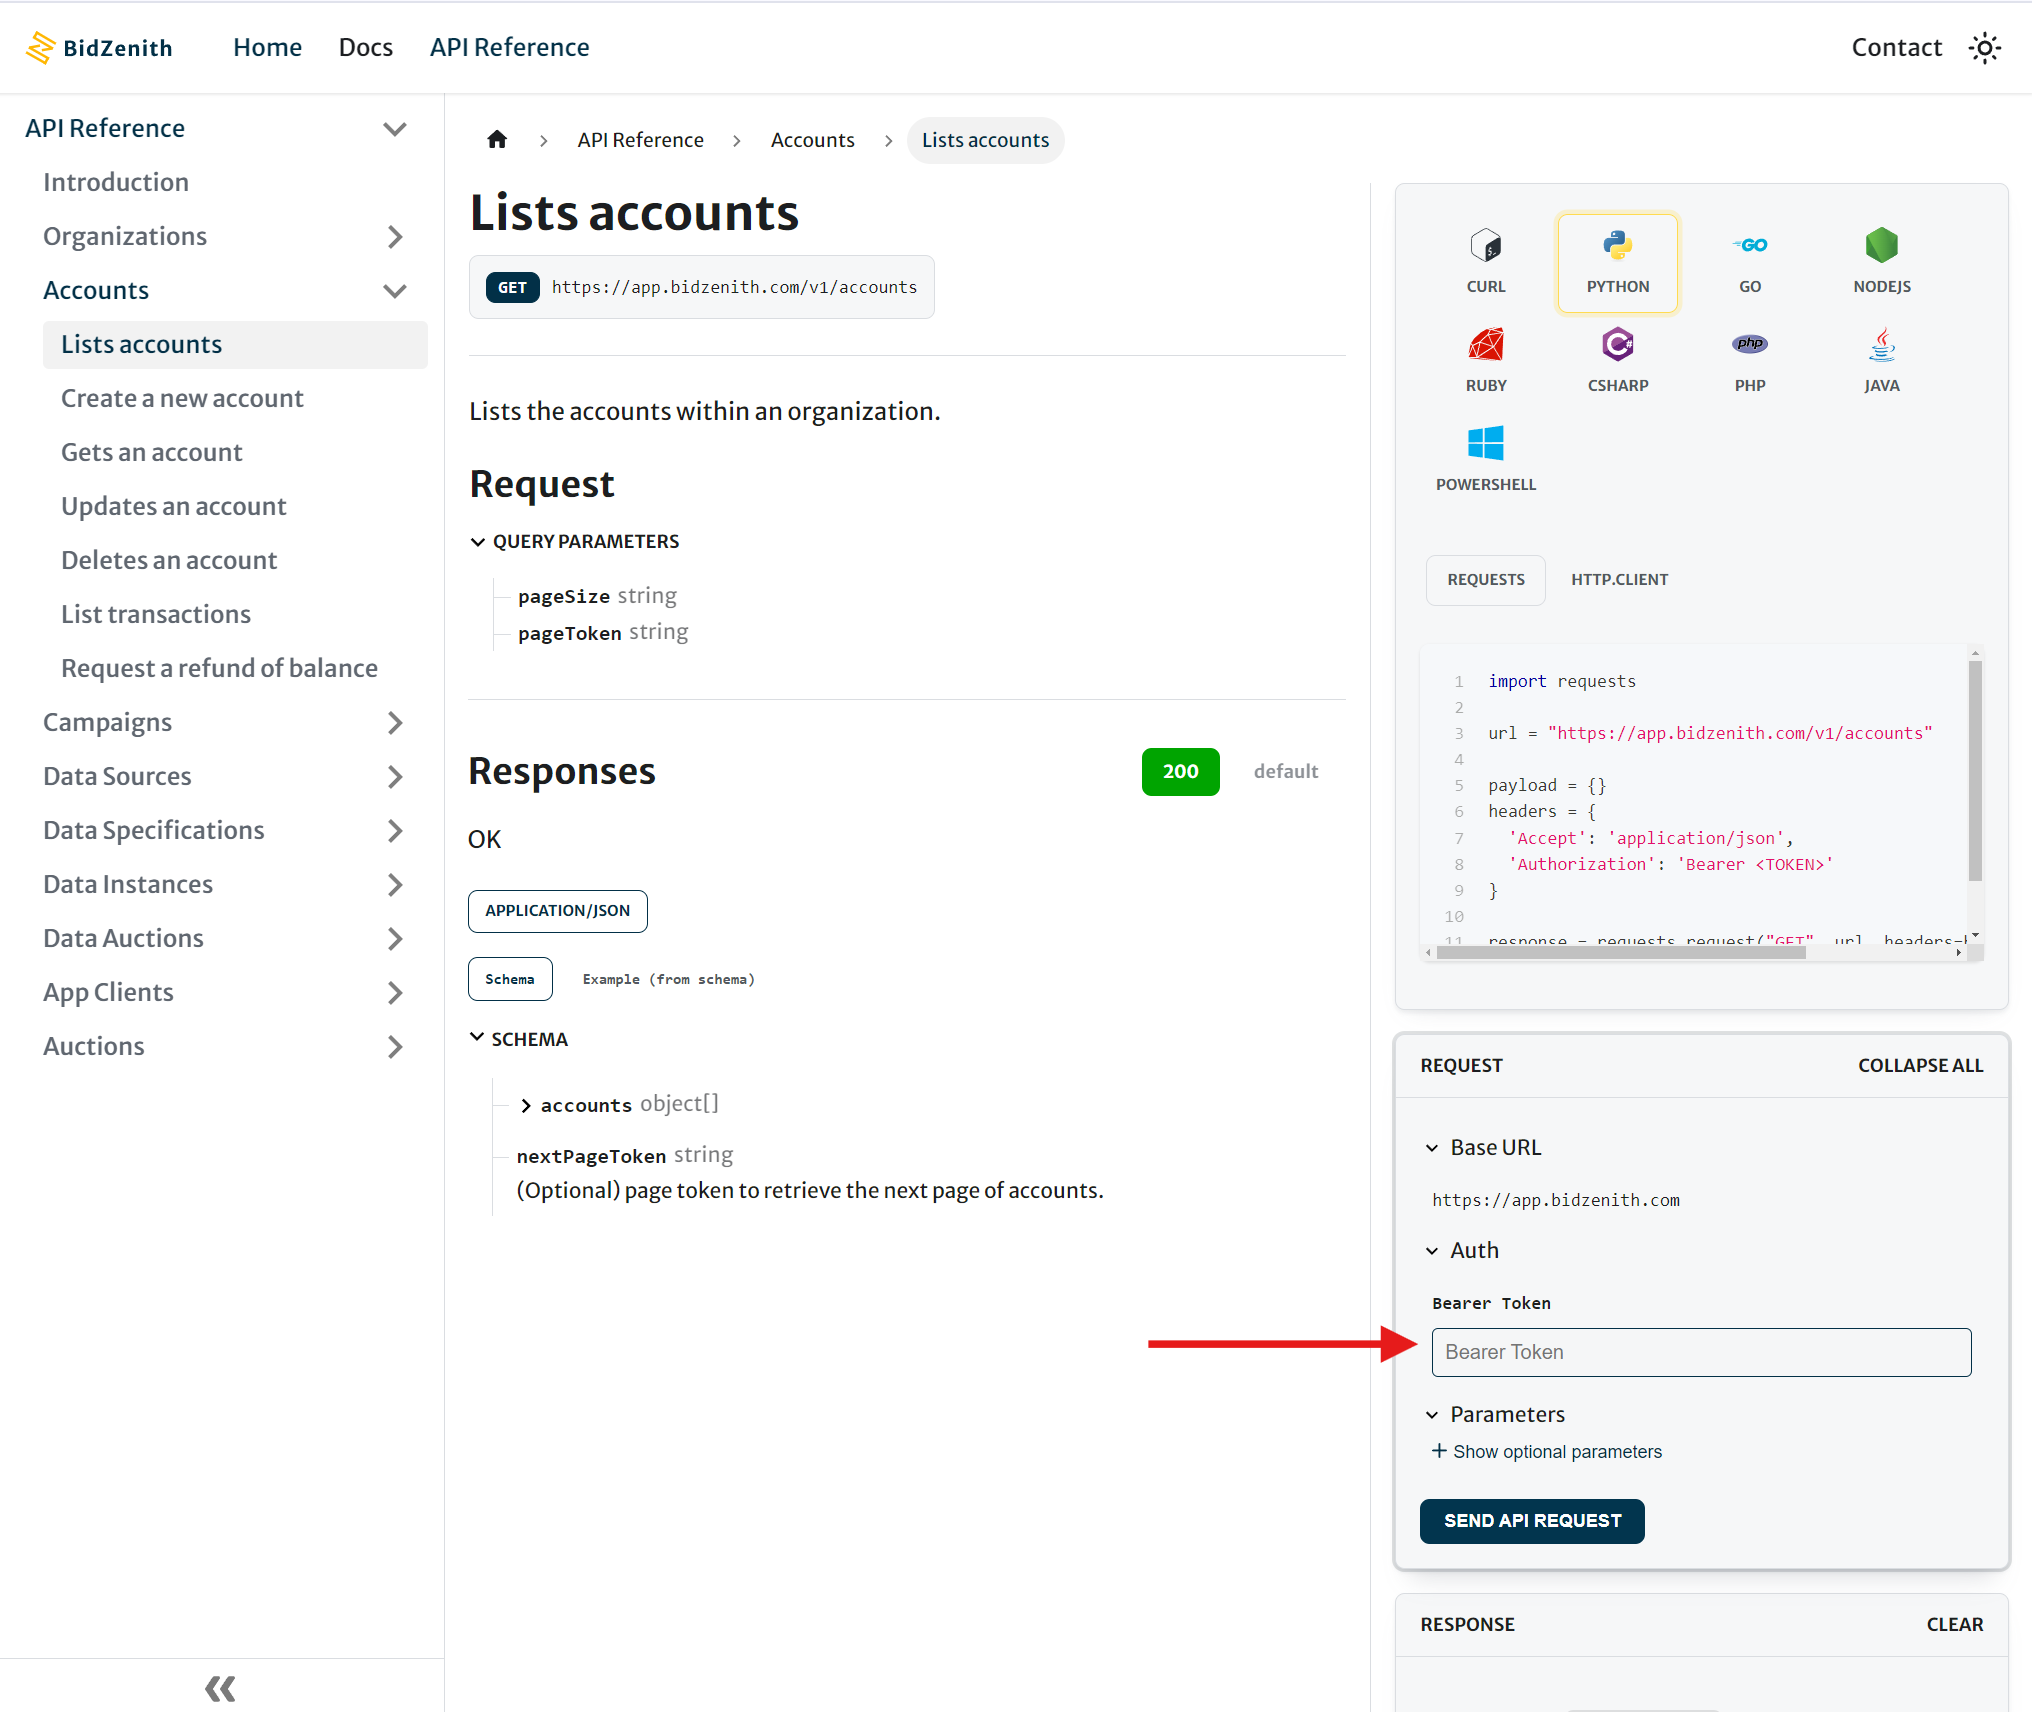Screen dimensions: 2032x1712
Task: Collapse the API Reference sidebar section
Action: pyautogui.click(x=395, y=129)
